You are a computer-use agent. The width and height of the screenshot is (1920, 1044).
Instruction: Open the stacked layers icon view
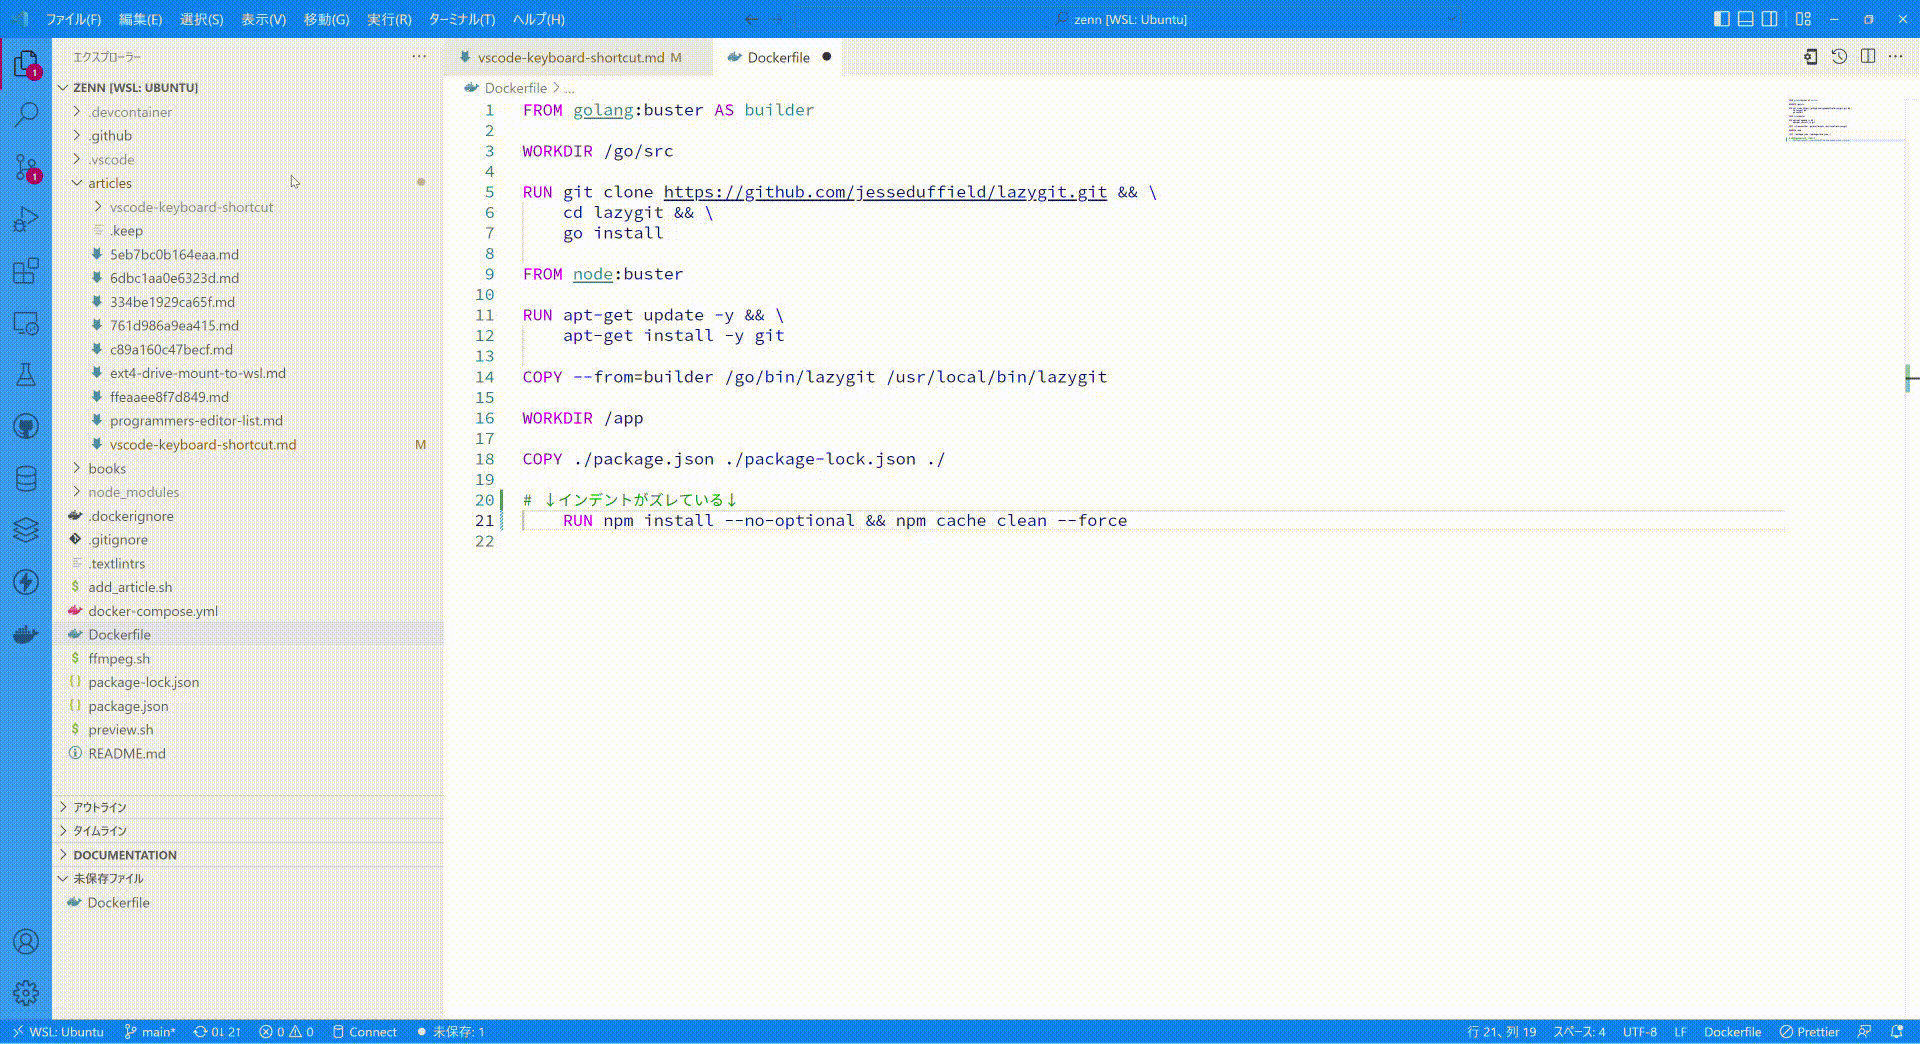click(26, 530)
